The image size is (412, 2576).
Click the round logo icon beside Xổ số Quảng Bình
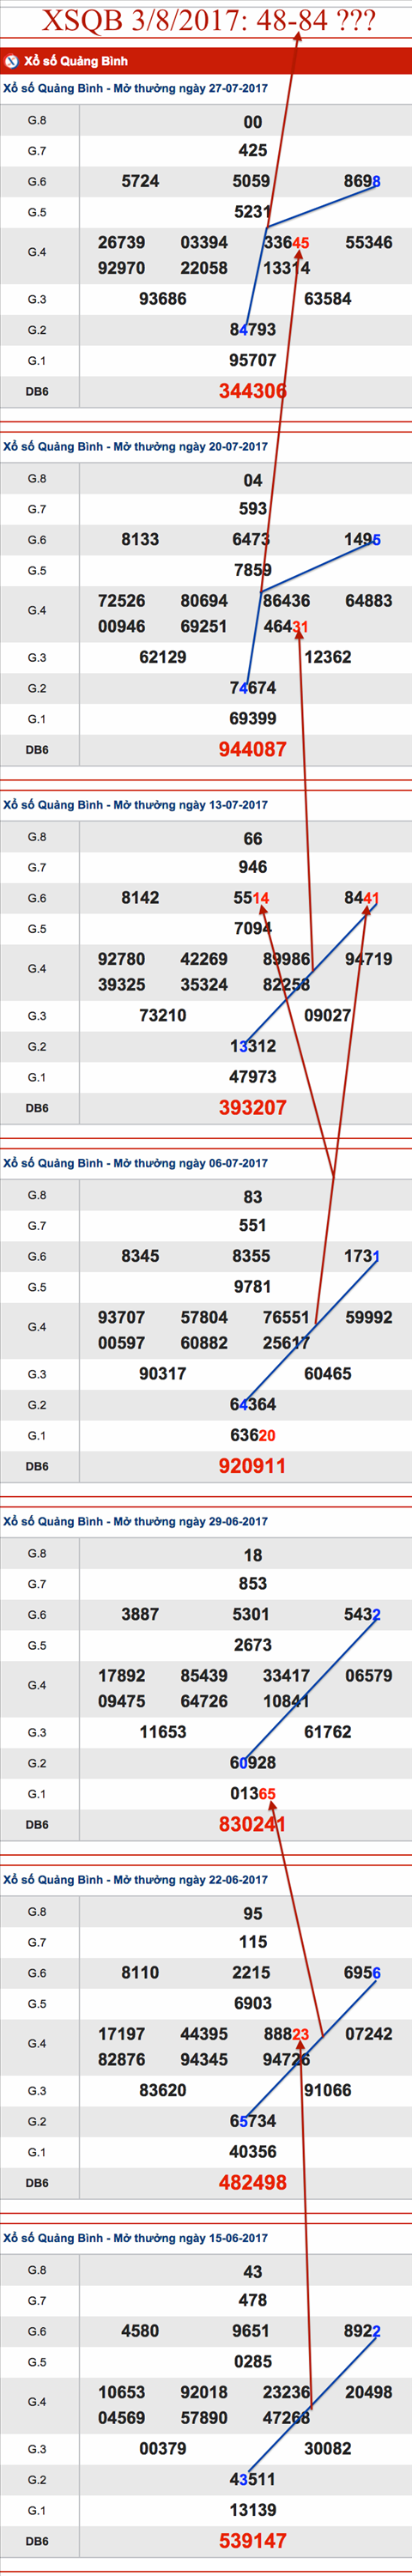[12, 61]
